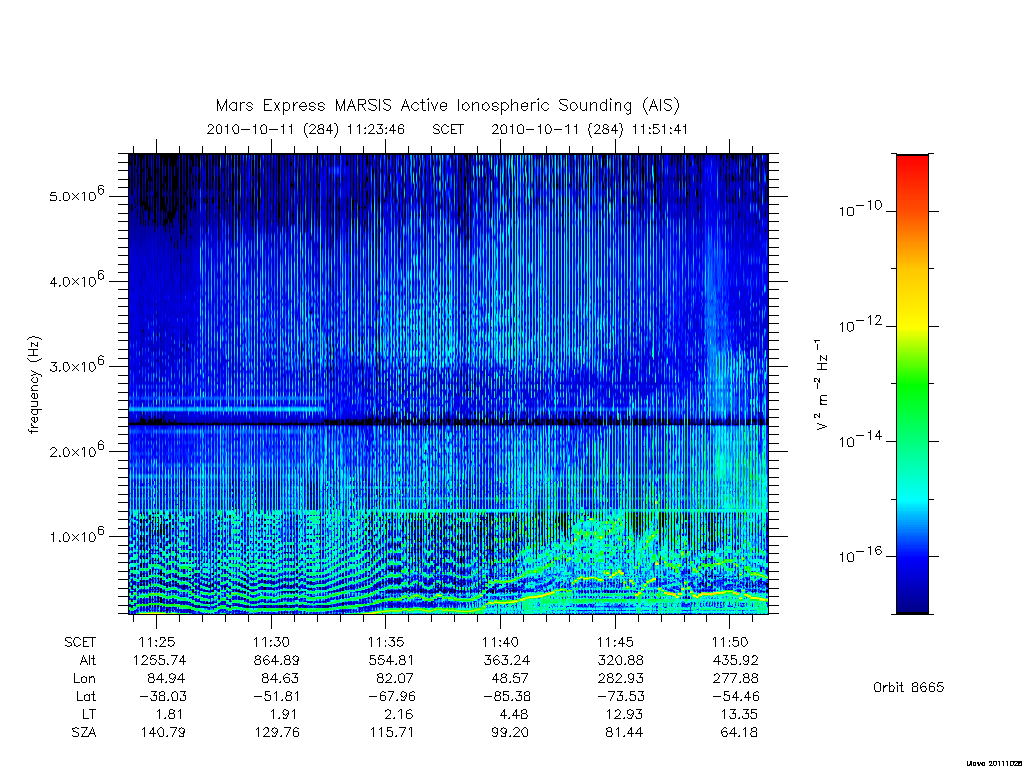Click longitude value 84.94
Viewport: 1024px width, 768px height.
pos(166,679)
